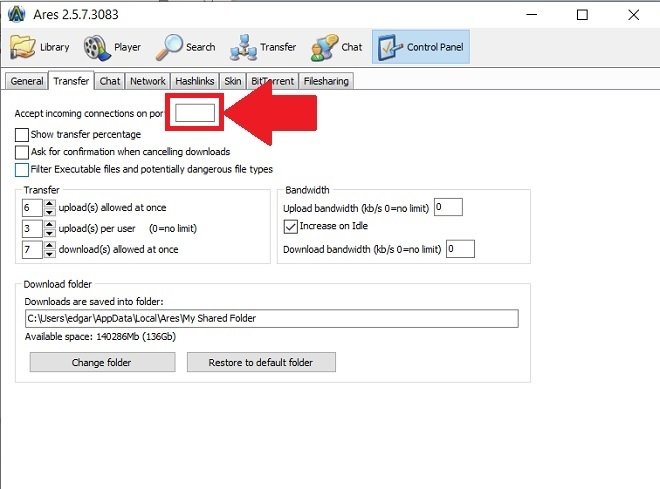Close the Ares window

pyautogui.click(x=633, y=15)
